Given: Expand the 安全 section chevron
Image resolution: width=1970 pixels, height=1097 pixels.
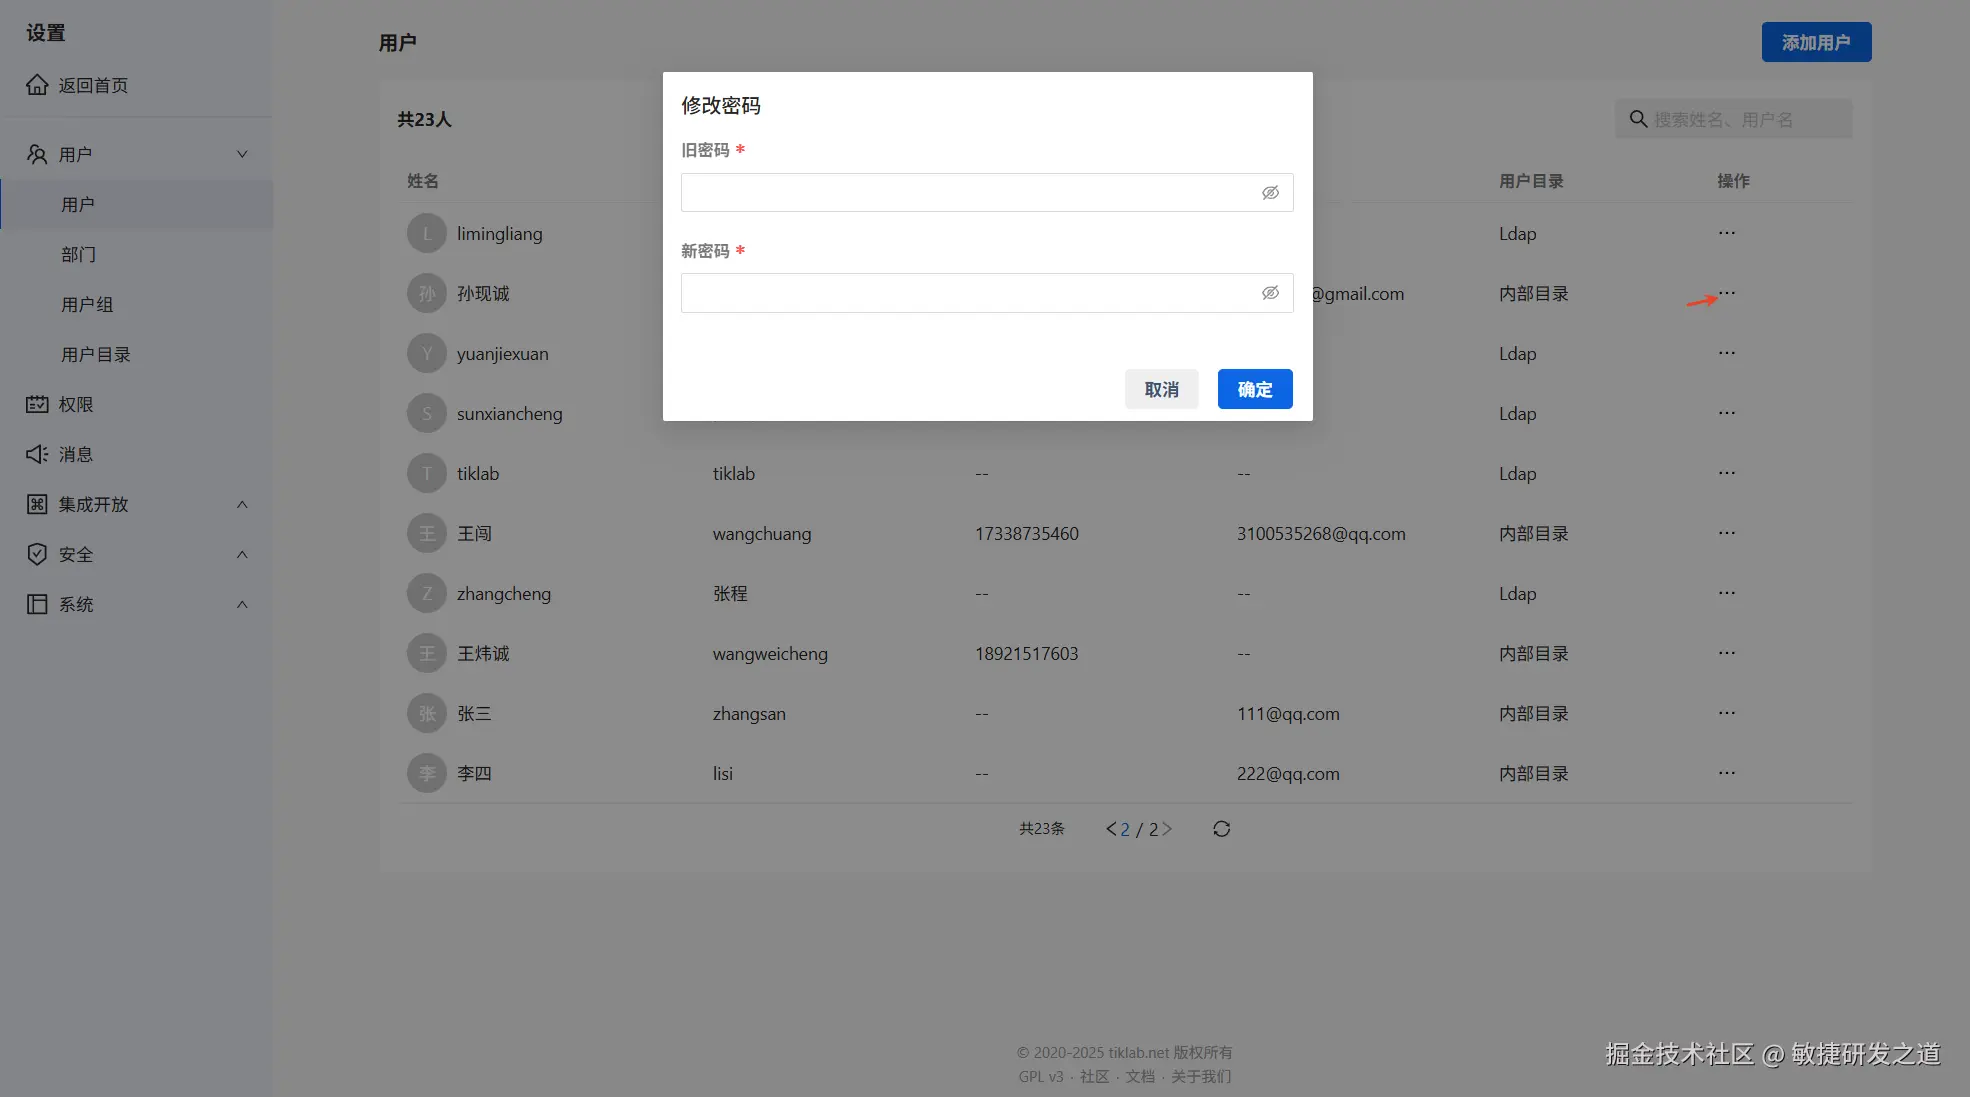Looking at the screenshot, I should [242, 554].
